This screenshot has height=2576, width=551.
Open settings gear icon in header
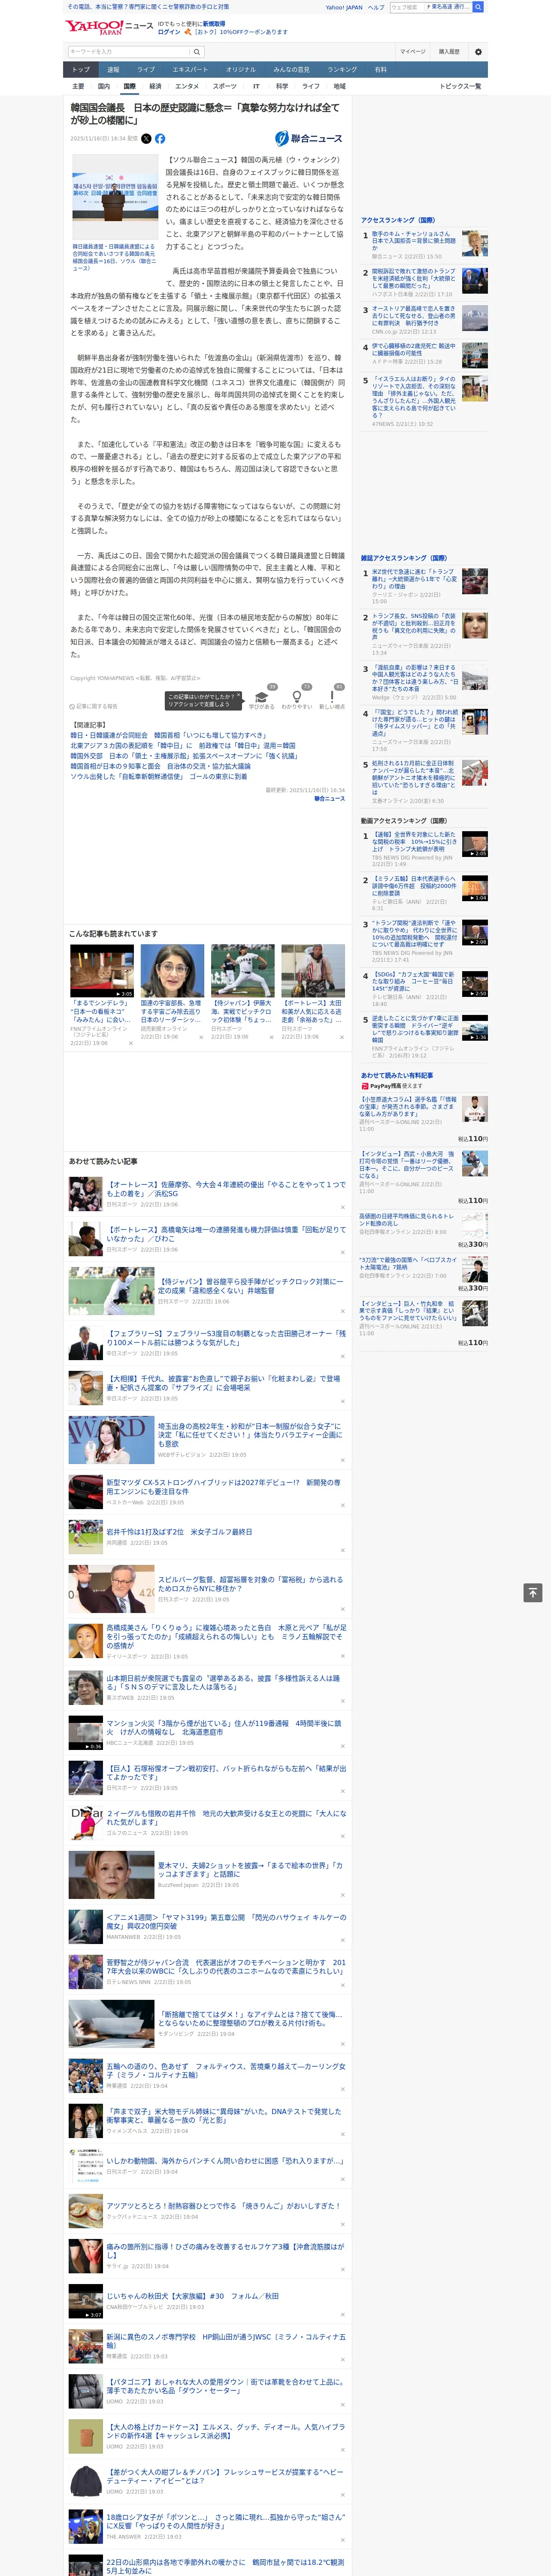click(x=477, y=52)
